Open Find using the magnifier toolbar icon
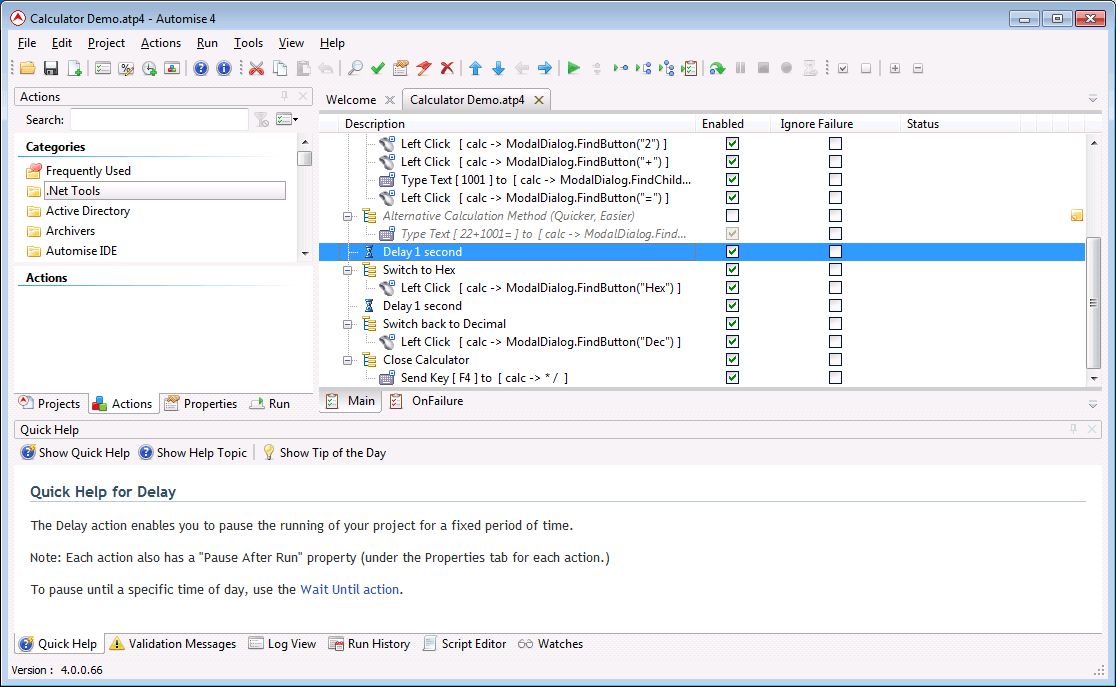 pyautogui.click(x=354, y=68)
